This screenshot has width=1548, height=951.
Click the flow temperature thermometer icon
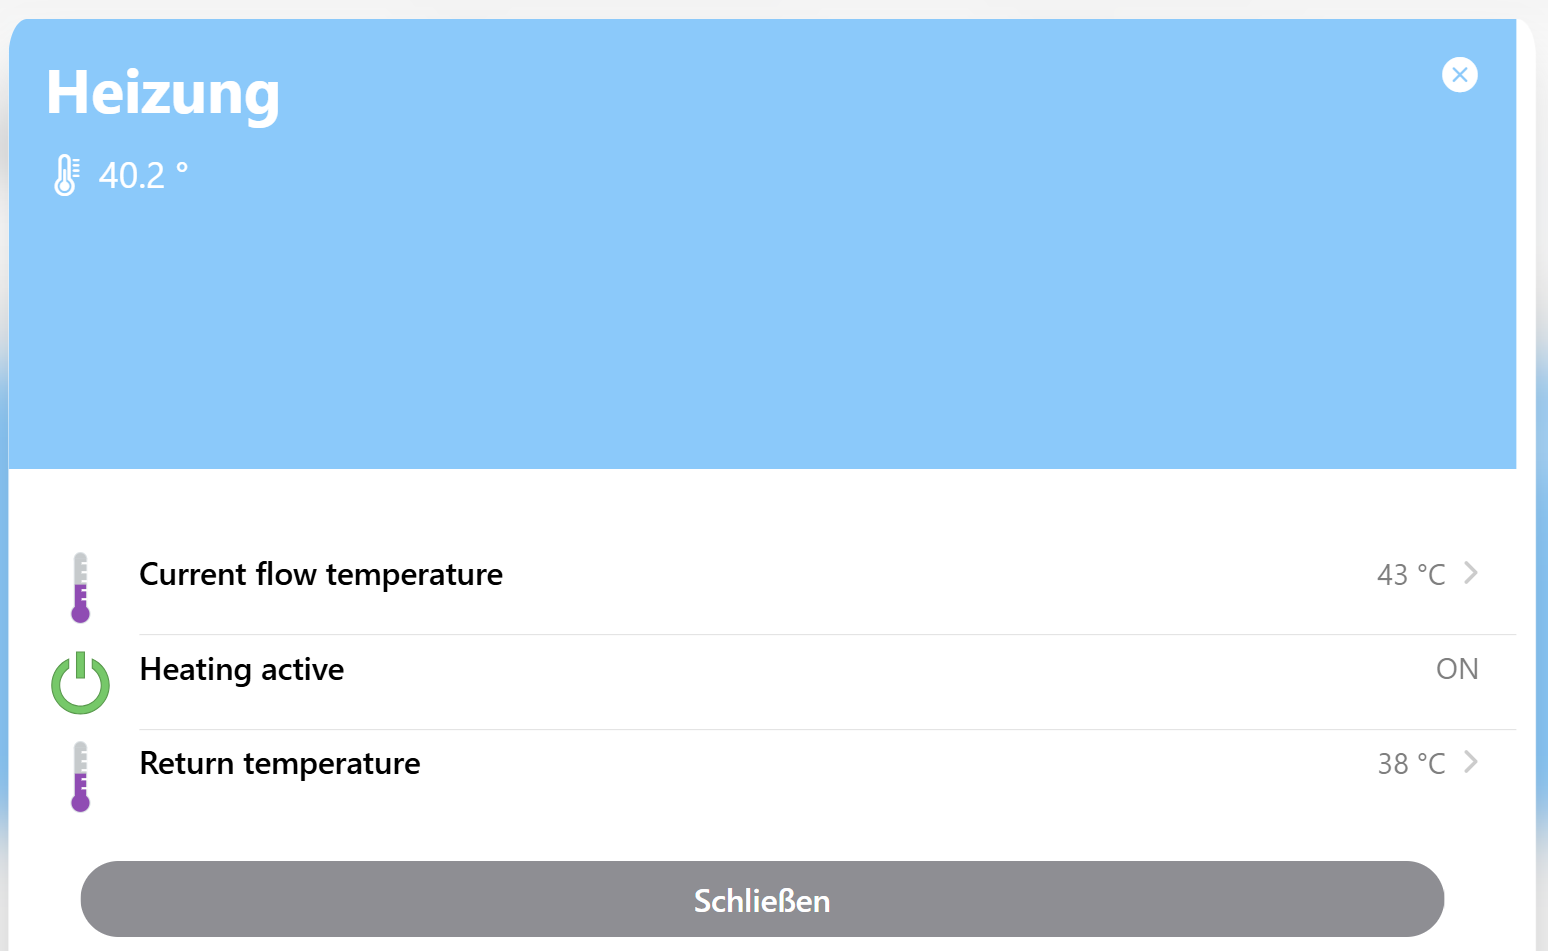81,588
